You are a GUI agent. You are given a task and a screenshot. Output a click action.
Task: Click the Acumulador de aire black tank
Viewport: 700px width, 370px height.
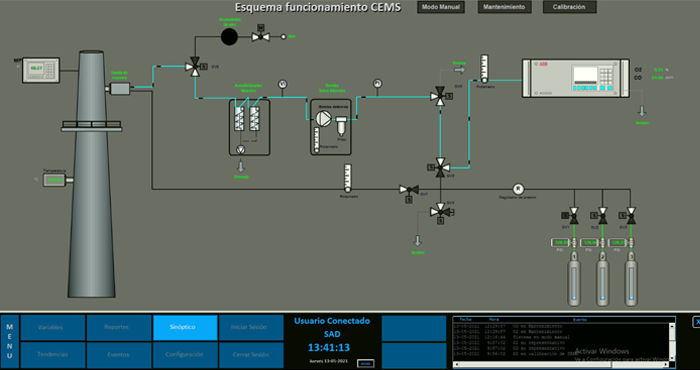tap(229, 37)
